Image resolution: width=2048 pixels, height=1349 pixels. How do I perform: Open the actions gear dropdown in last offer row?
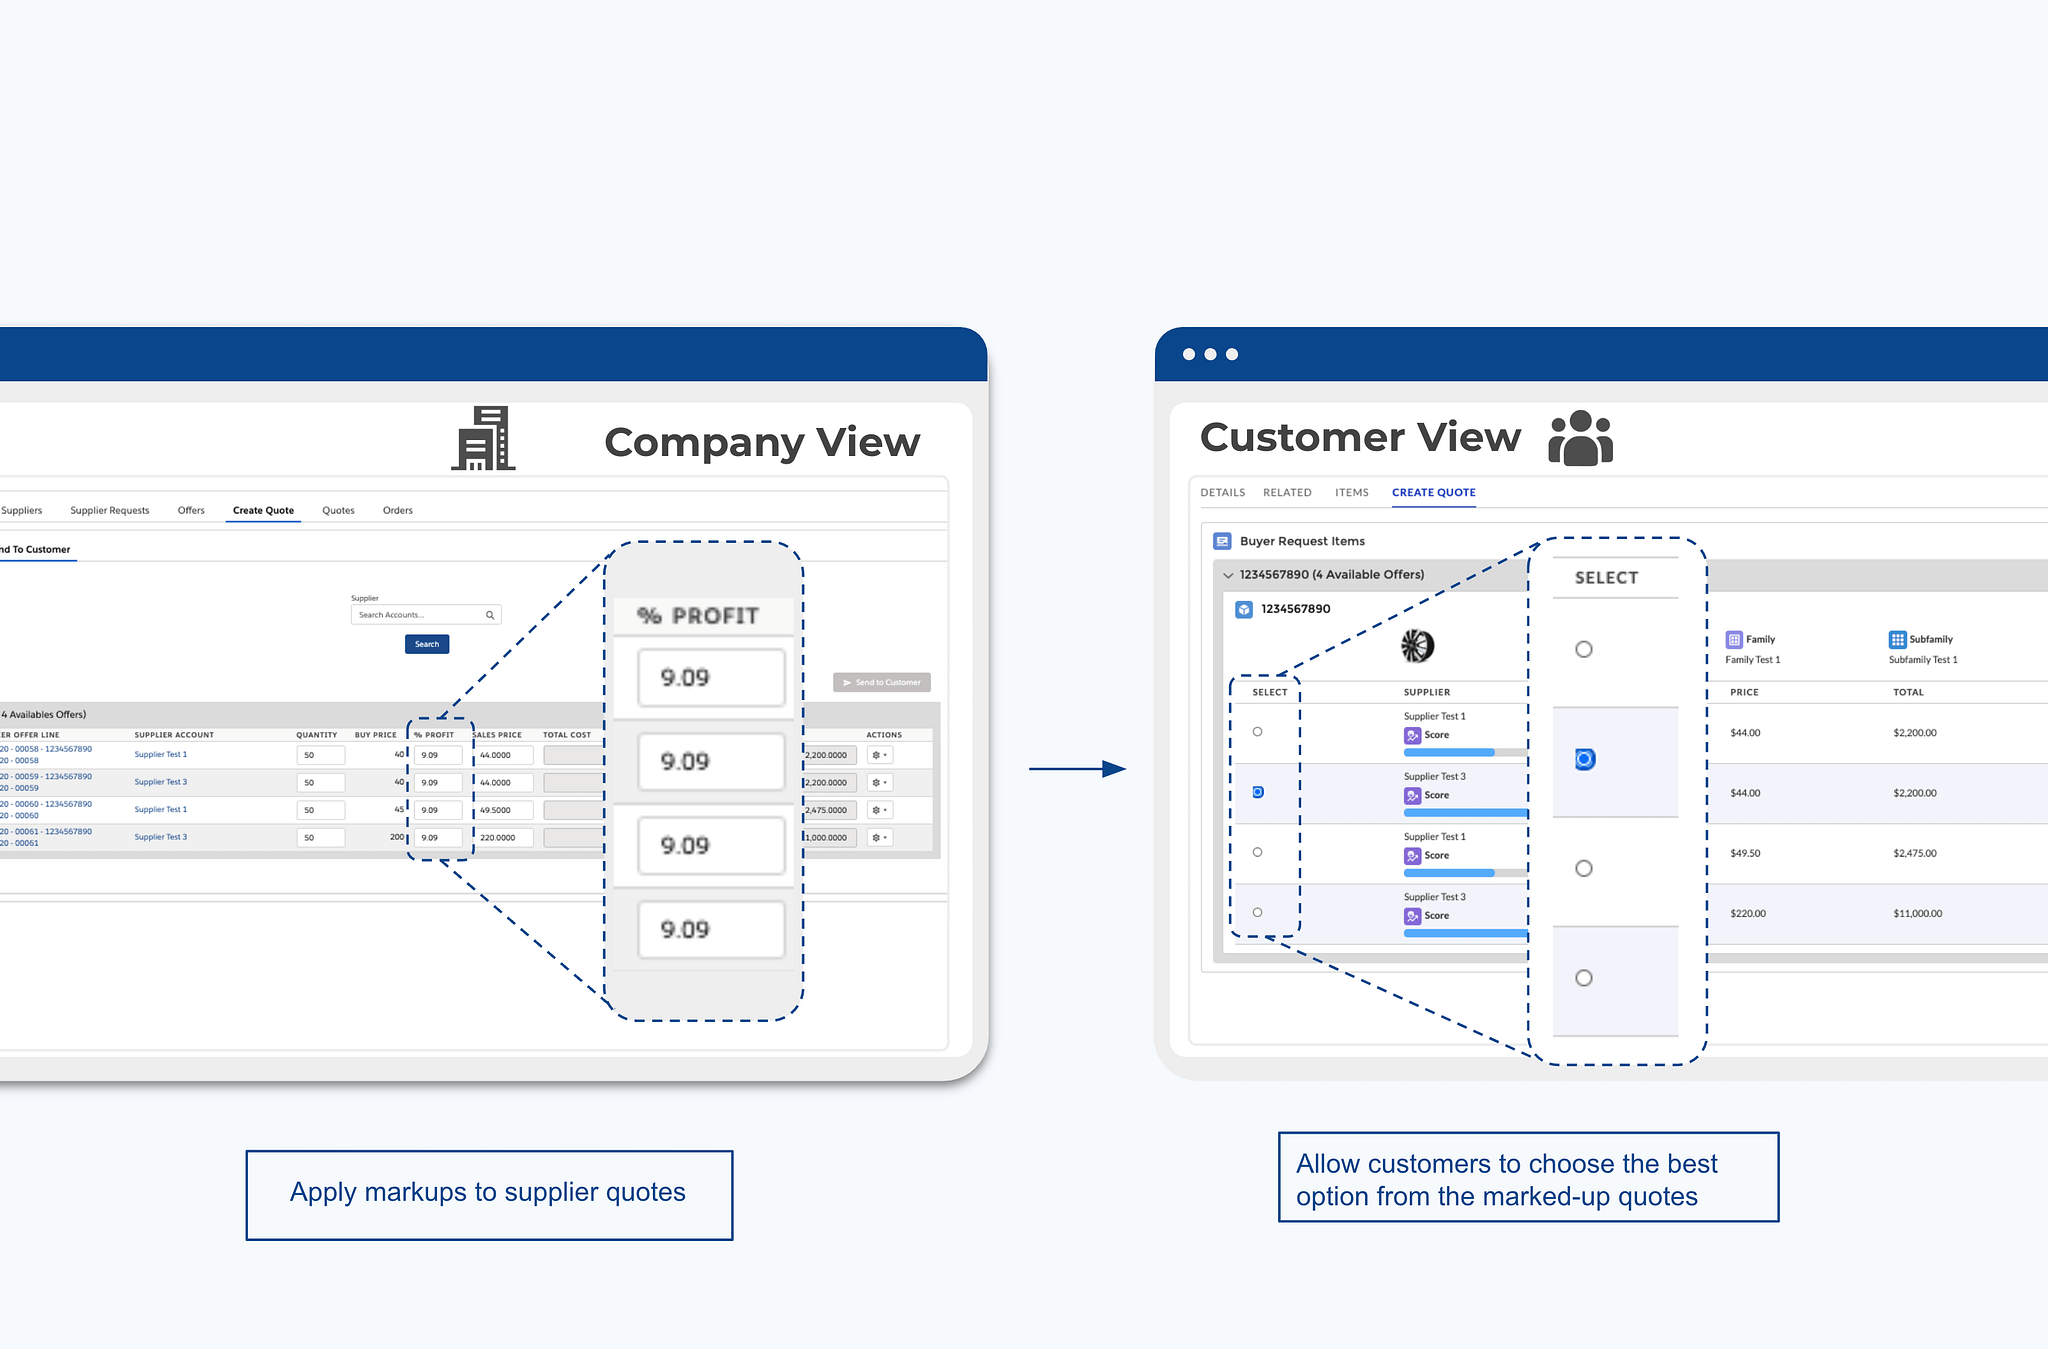[879, 837]
